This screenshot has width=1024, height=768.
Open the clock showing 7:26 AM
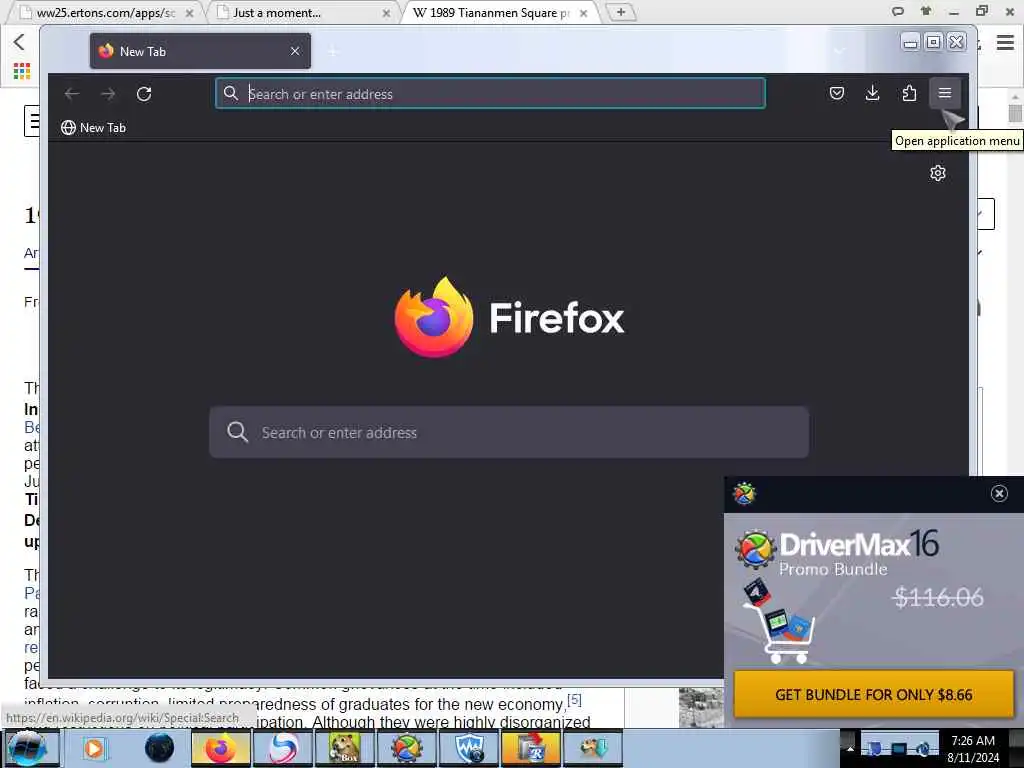click(x=973, y=748)
